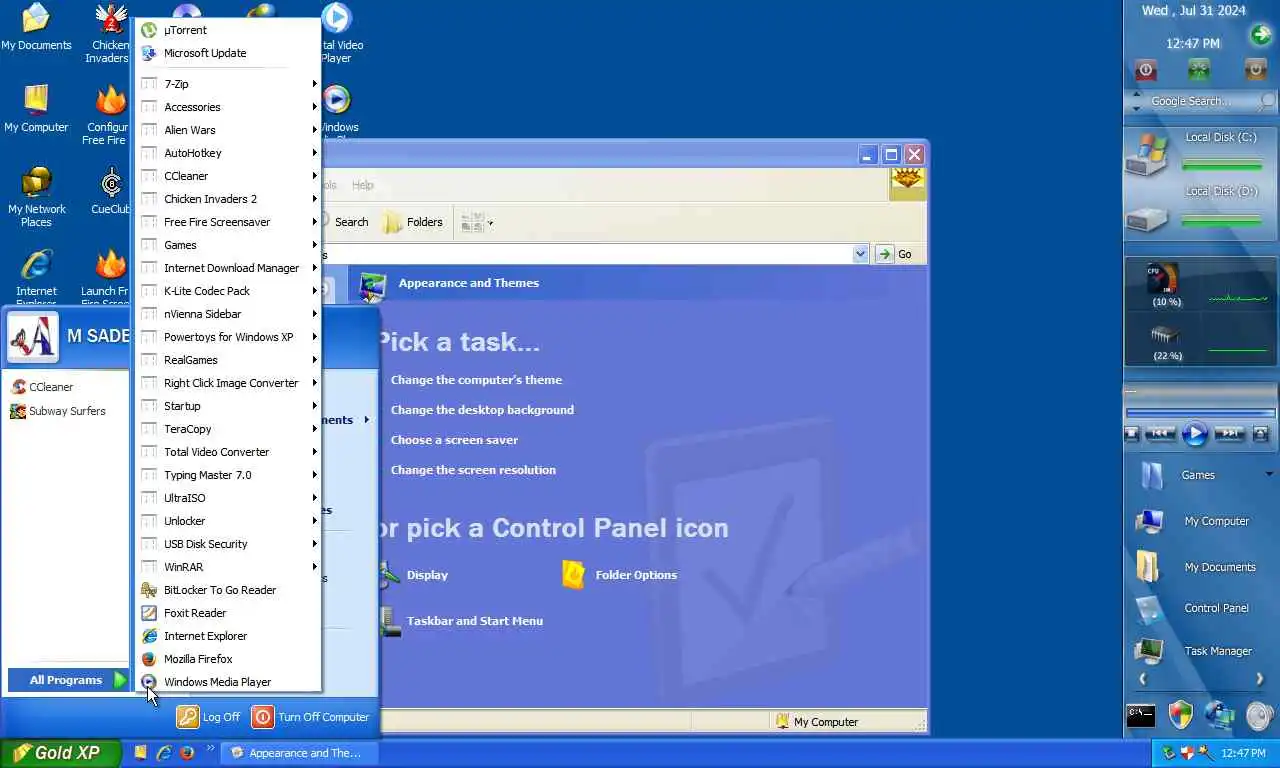1280x768 pixels.
Task: Stop playback in sidebar media player
Action: [x=1132, y=434]
